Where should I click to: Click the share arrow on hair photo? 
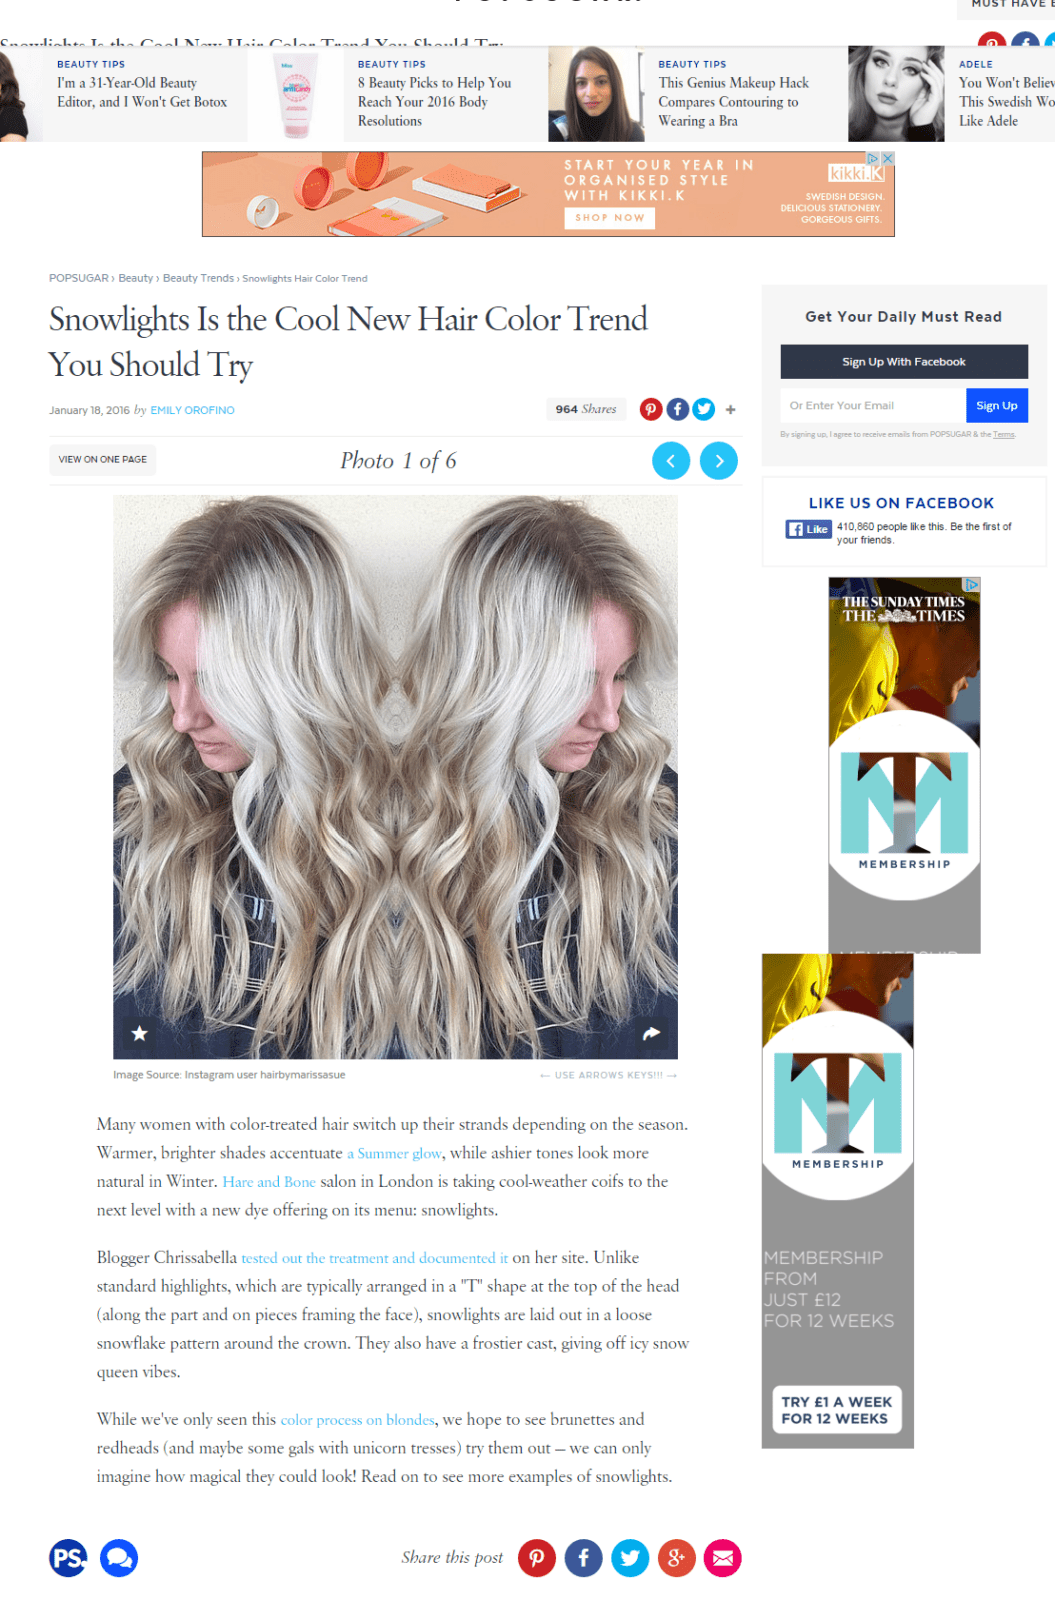[x=651, y=1033]
